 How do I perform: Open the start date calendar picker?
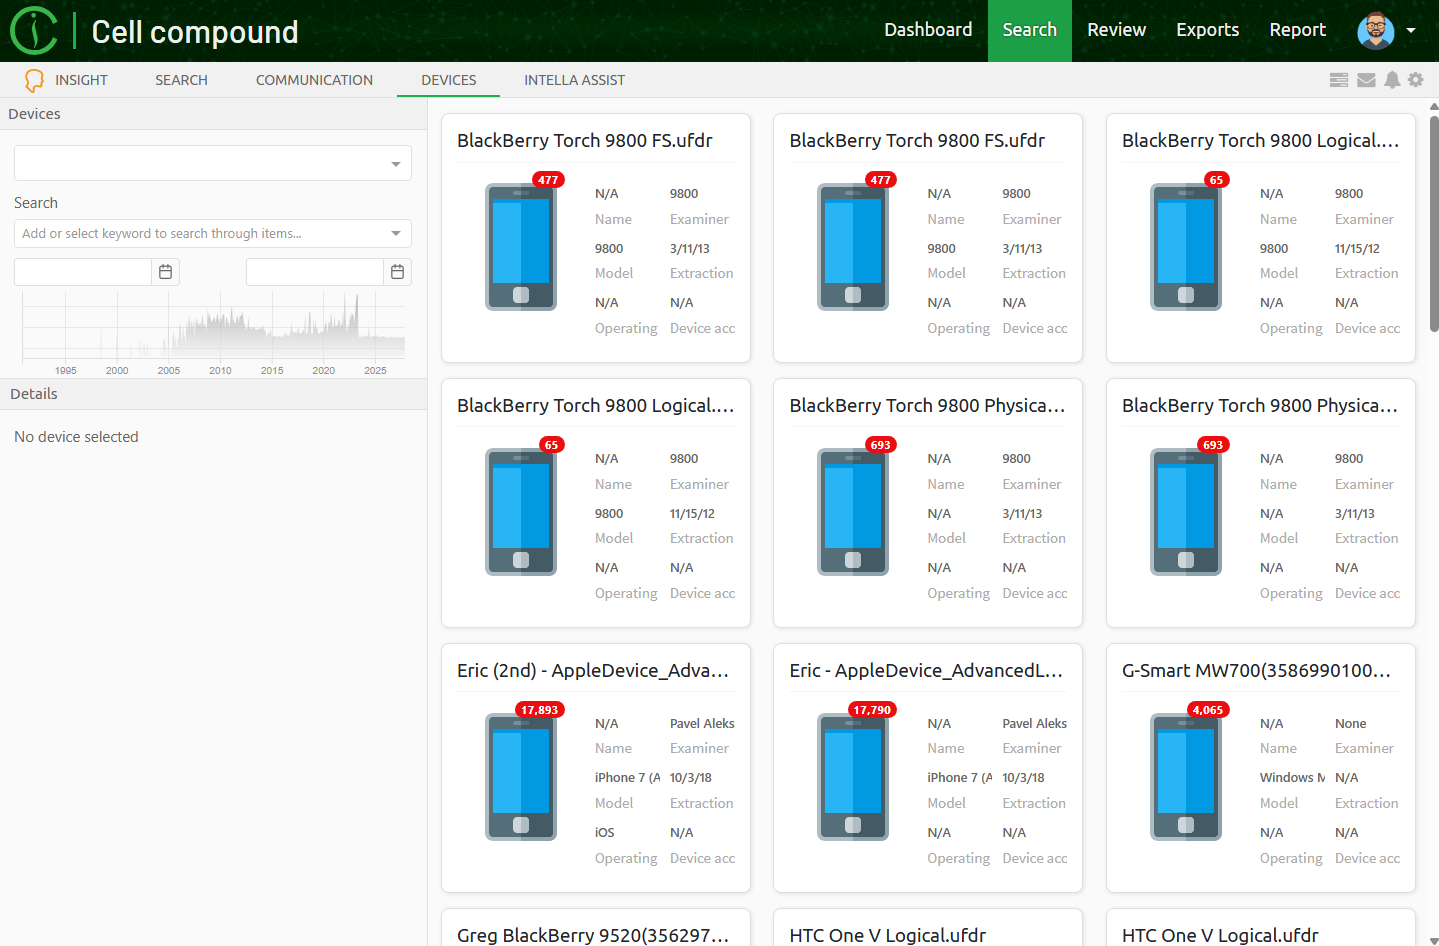[166, 272]
